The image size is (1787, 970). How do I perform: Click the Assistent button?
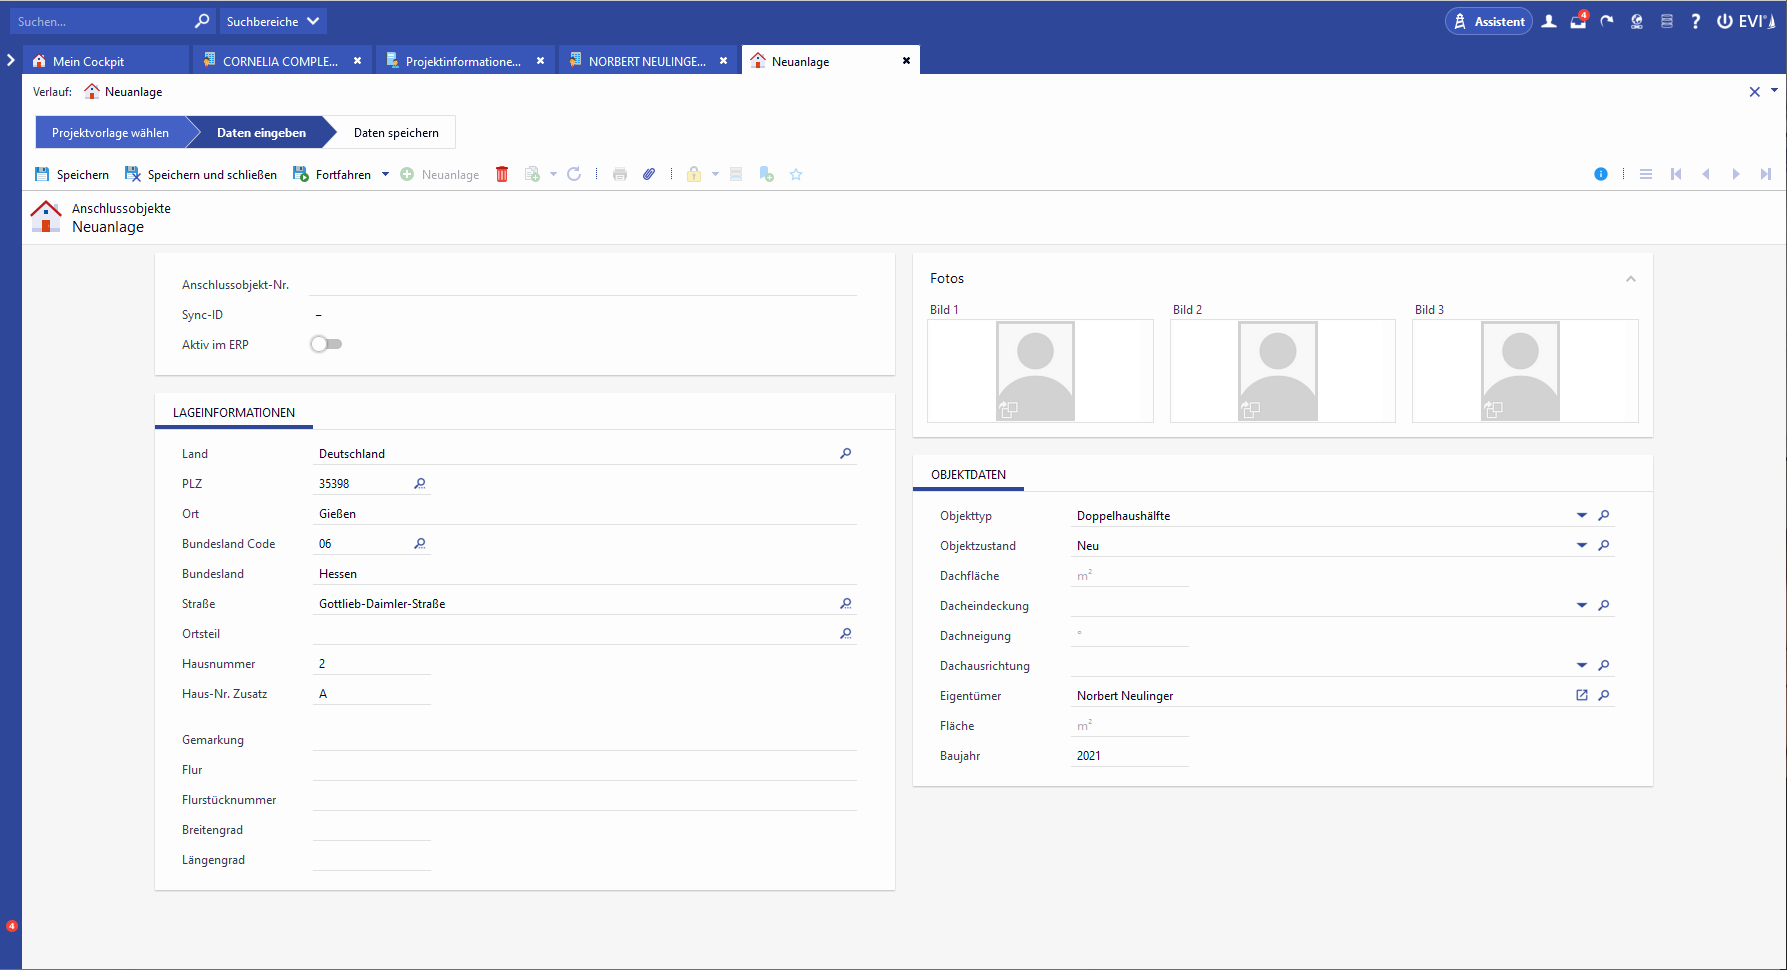coord(1488,21)
